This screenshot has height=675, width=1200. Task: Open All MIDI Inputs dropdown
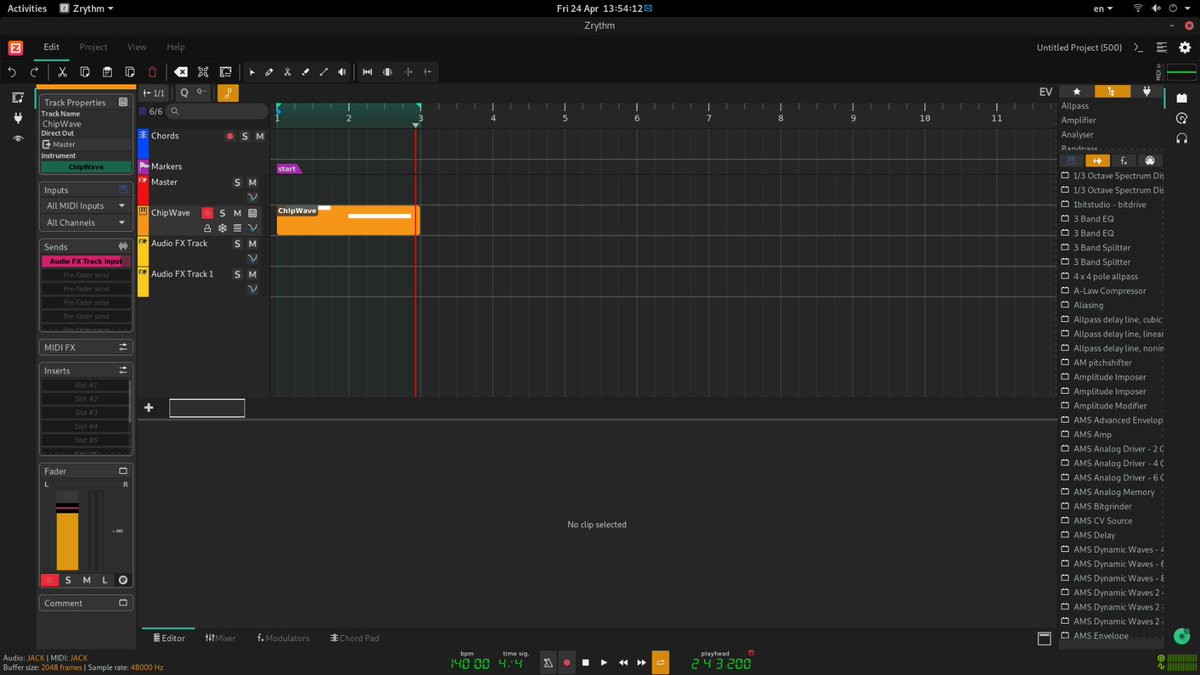pyautogui.click(x=86, y=206)
